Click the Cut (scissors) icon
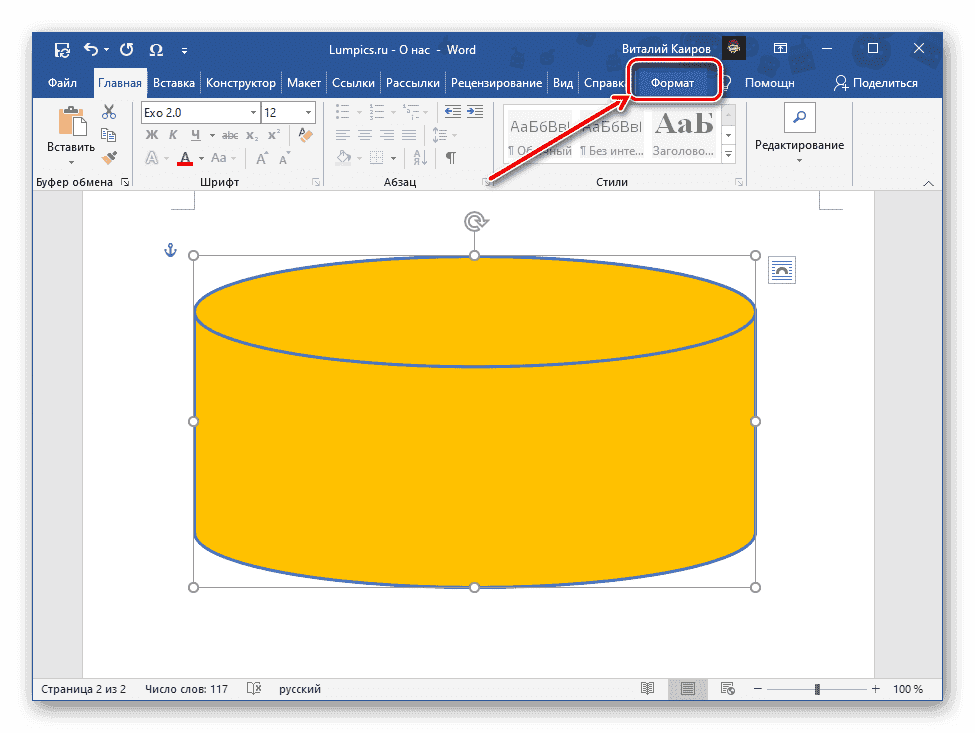Screen dimensions: 975x733 109,110
